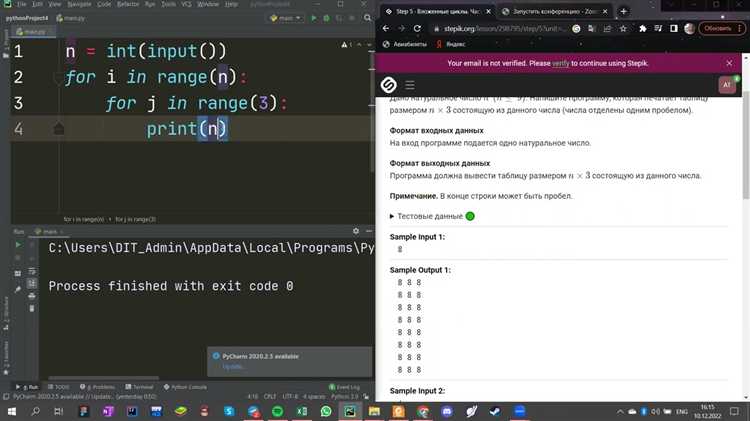Click the Stepik logo

coord(388,85)
